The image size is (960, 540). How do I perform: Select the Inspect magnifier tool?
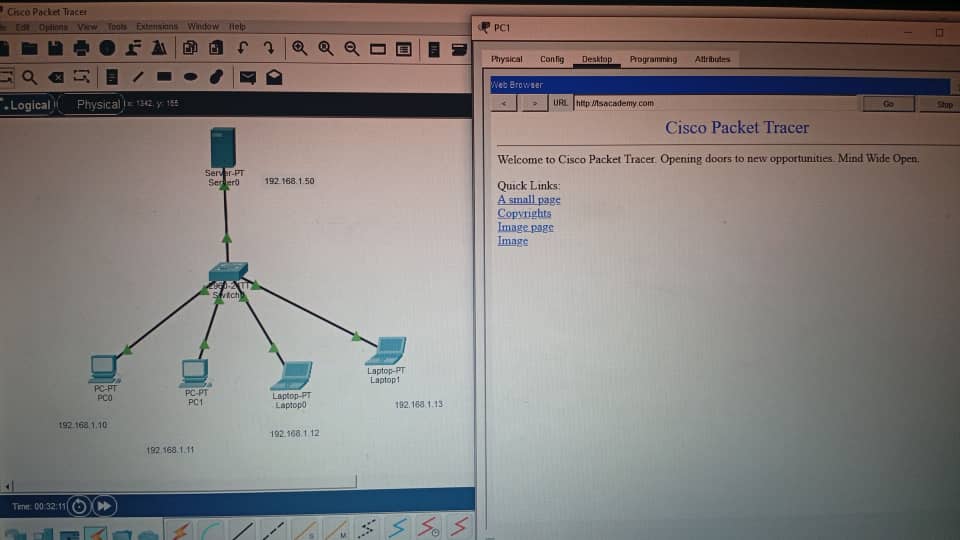pos(29,77)
